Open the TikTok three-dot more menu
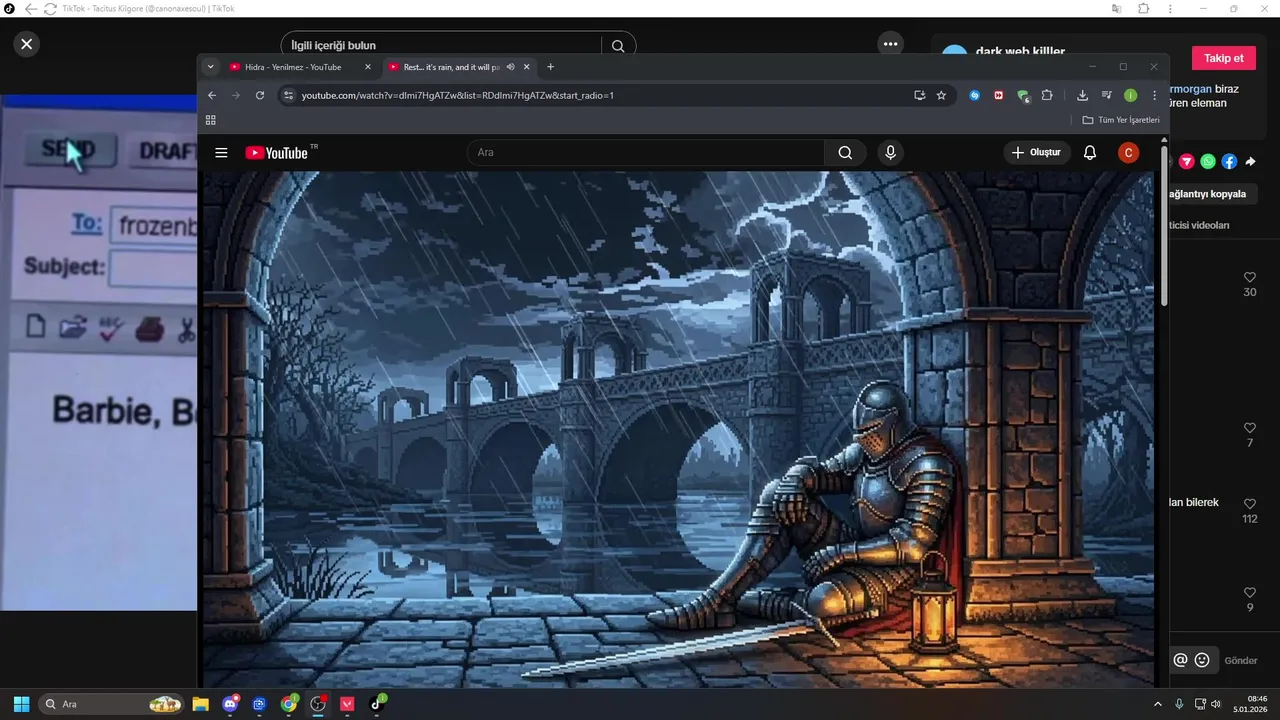Screen dimensions: 1280x720 pyautogui.click(x=890, y=44)
